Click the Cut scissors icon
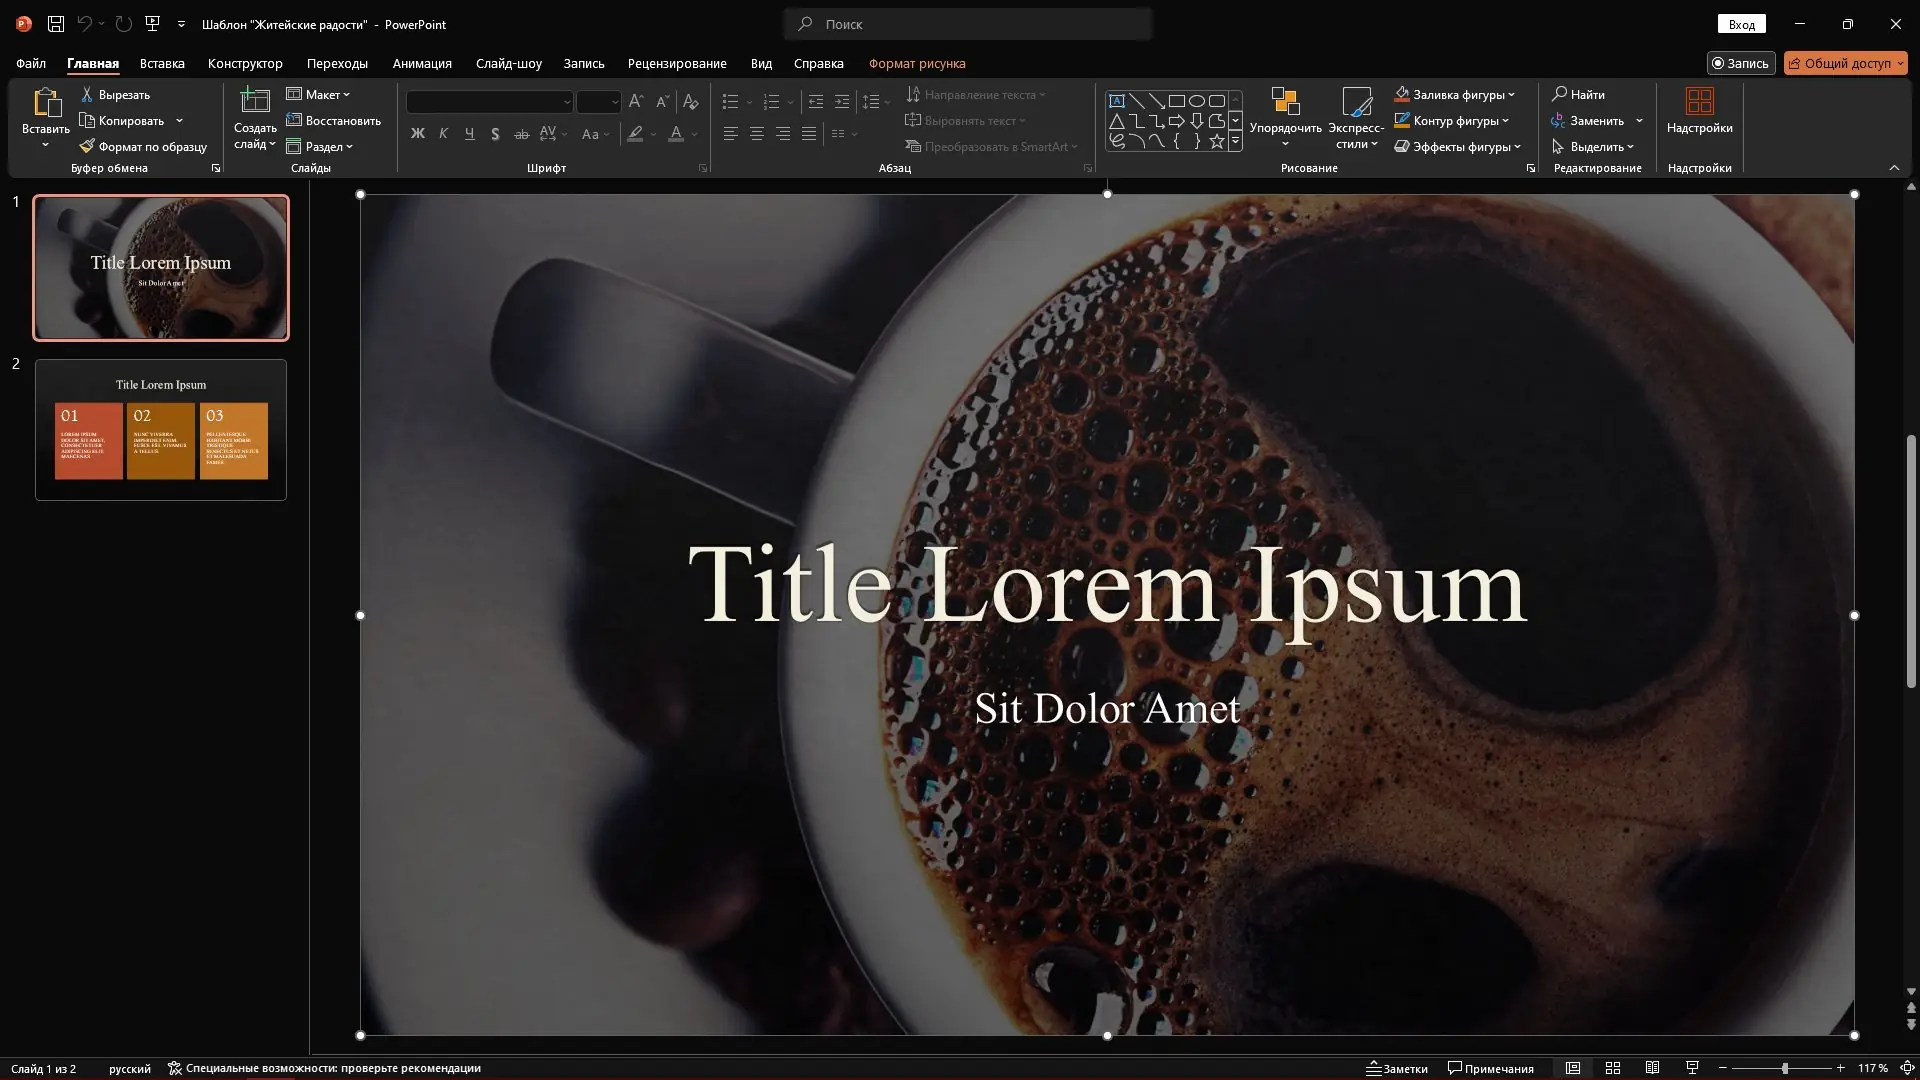 [x=87, y=95]
